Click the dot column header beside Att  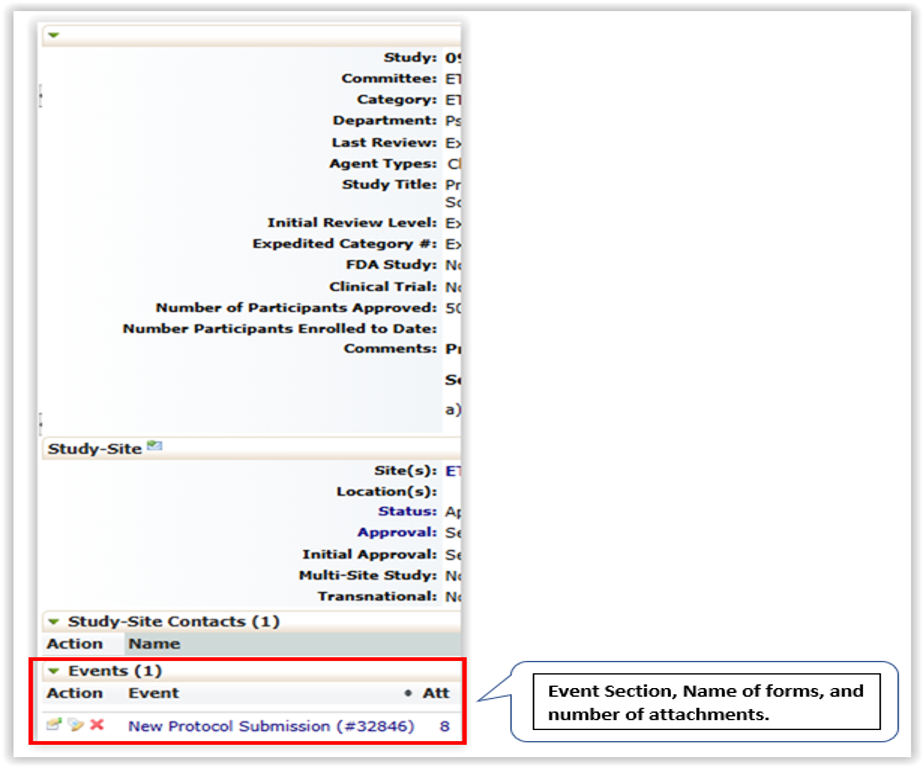(407, 693)
